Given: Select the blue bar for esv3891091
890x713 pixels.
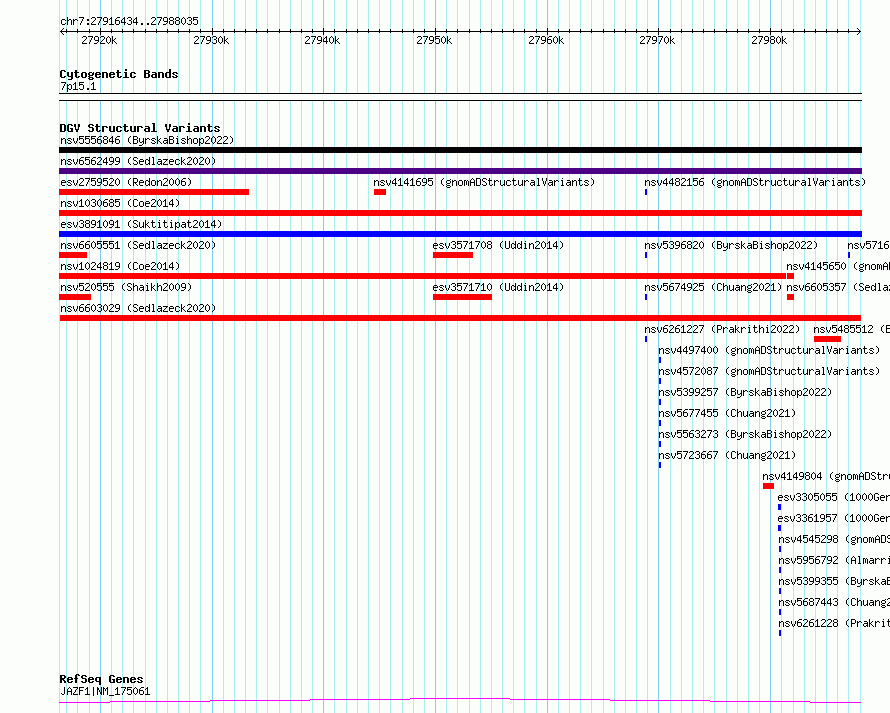Looking at the screenshot, I should (x=460, y=234).
